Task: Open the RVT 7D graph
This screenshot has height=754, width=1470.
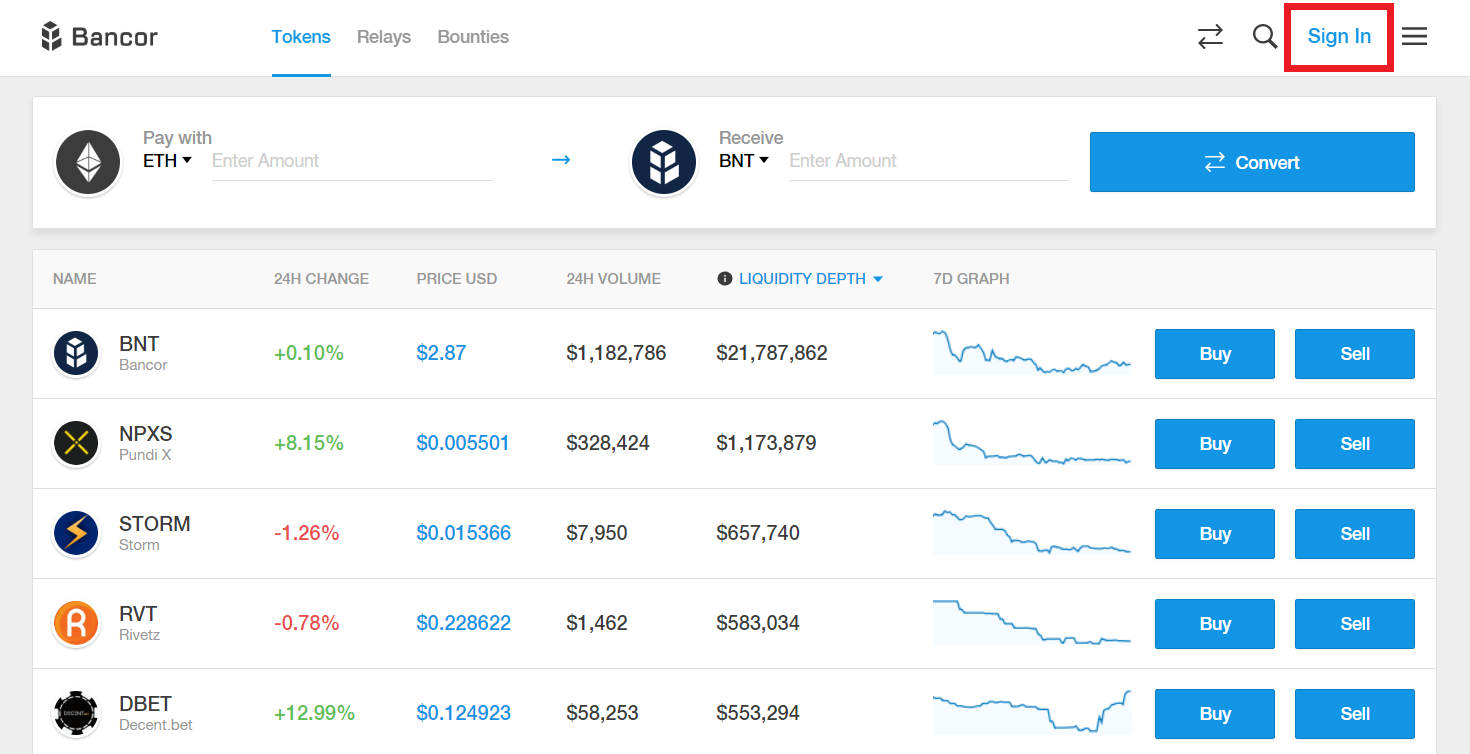Action: pyautogui.click(x=1032, y=622)
